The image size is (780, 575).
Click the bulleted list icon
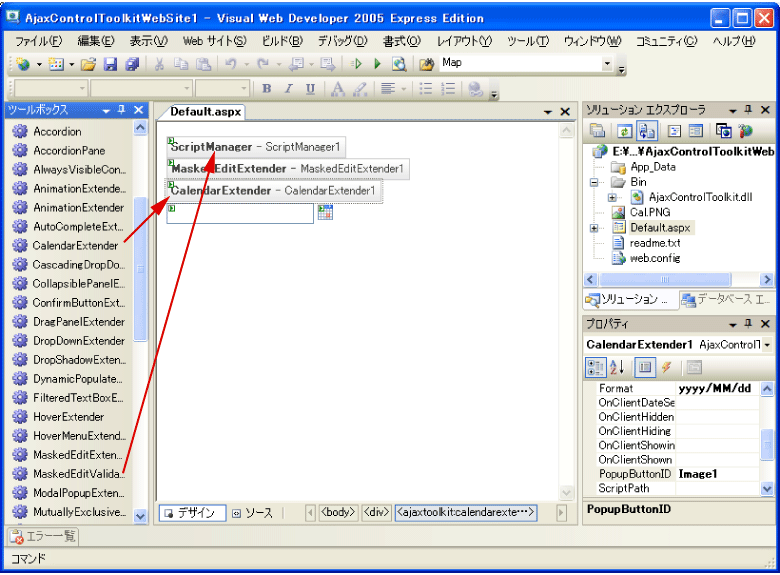[426, 89]
